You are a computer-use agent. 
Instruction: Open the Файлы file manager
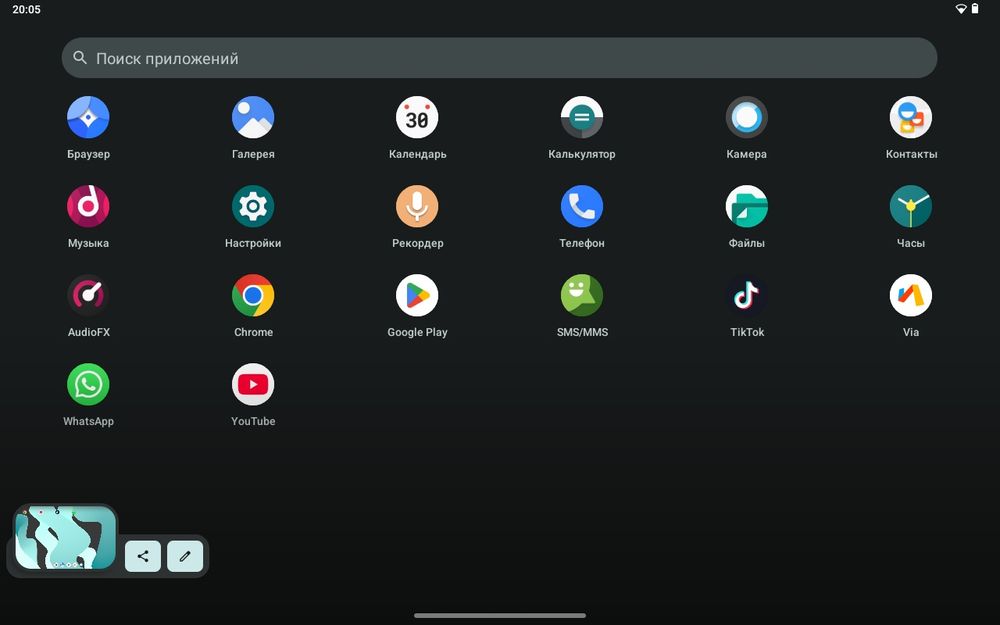pos(746,206)
